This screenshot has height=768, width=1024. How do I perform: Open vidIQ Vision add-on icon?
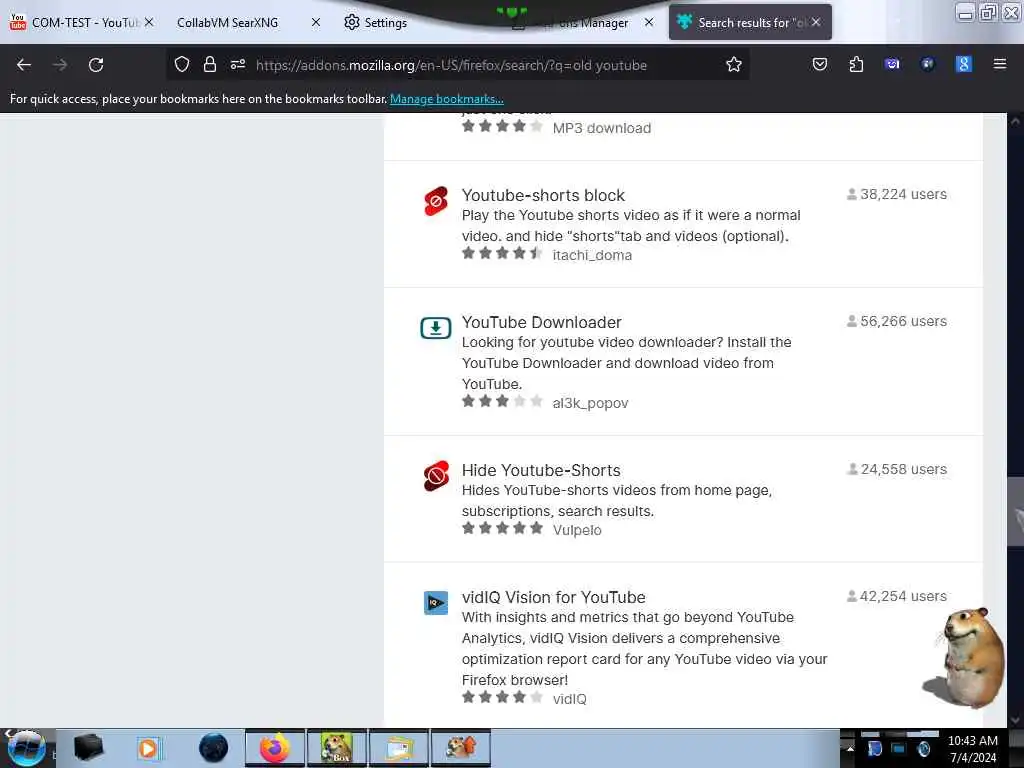pyautogui.click(x=436, y=602)
